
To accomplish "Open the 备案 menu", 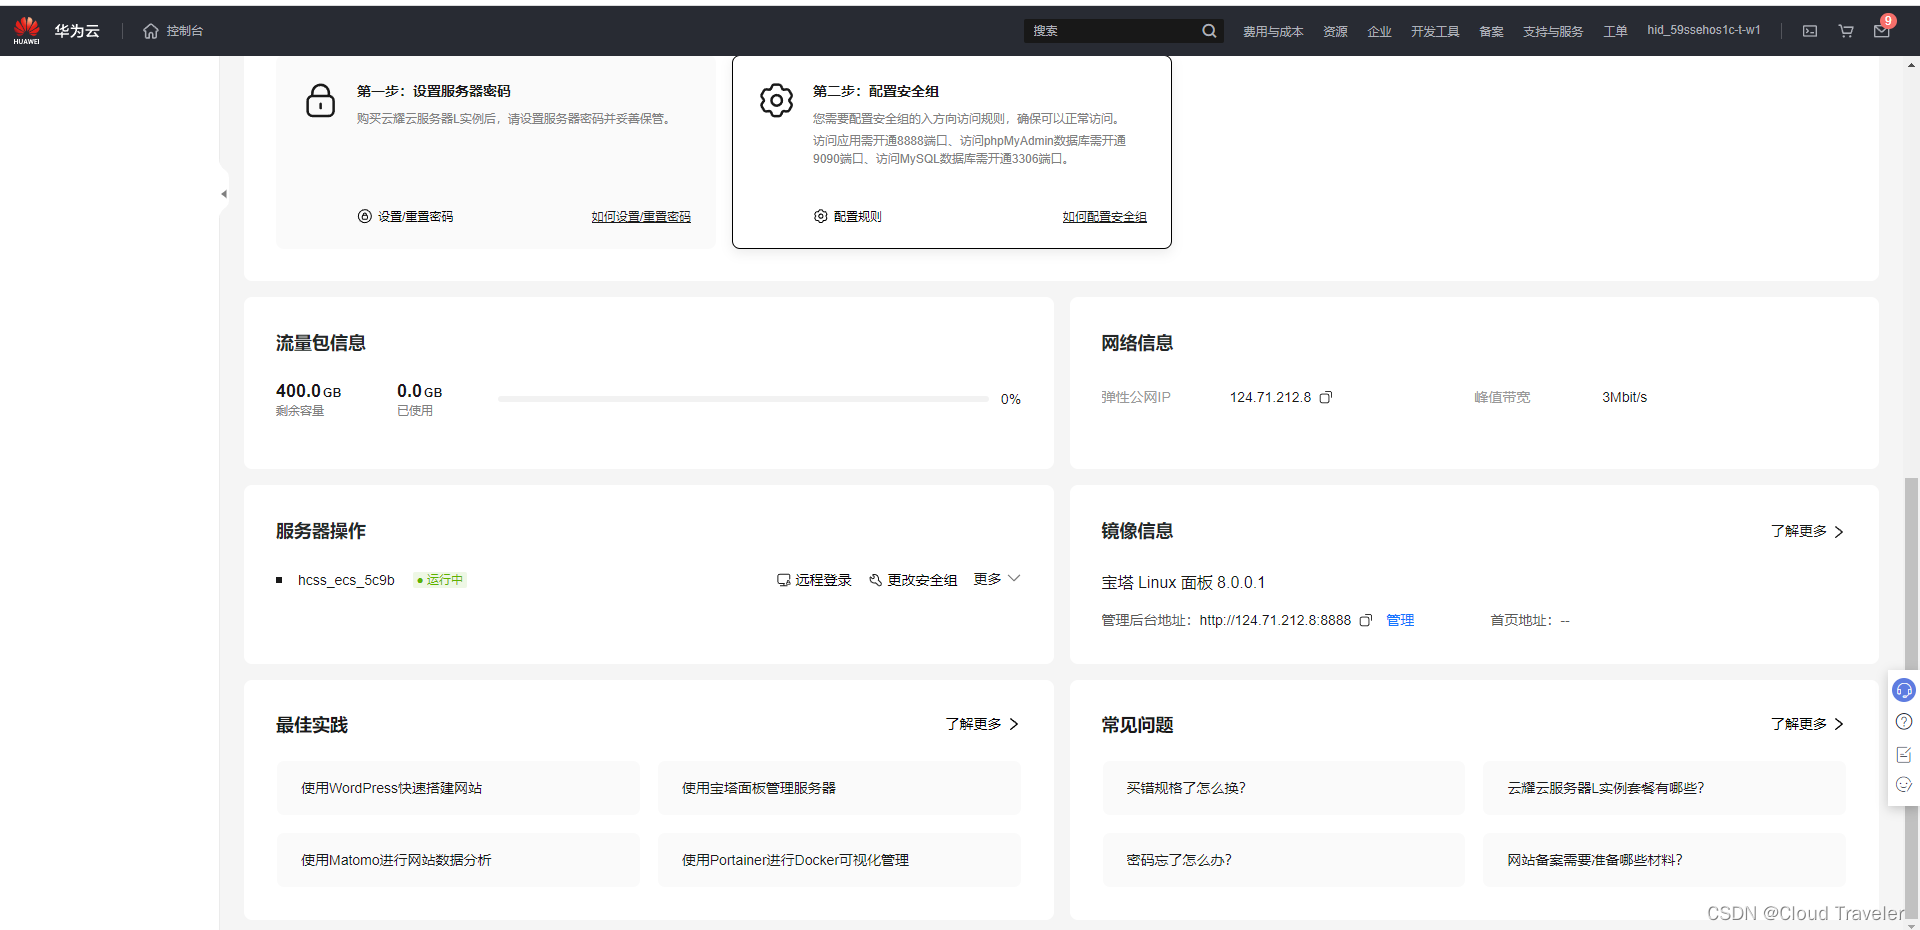I will tap(1491, 32).
